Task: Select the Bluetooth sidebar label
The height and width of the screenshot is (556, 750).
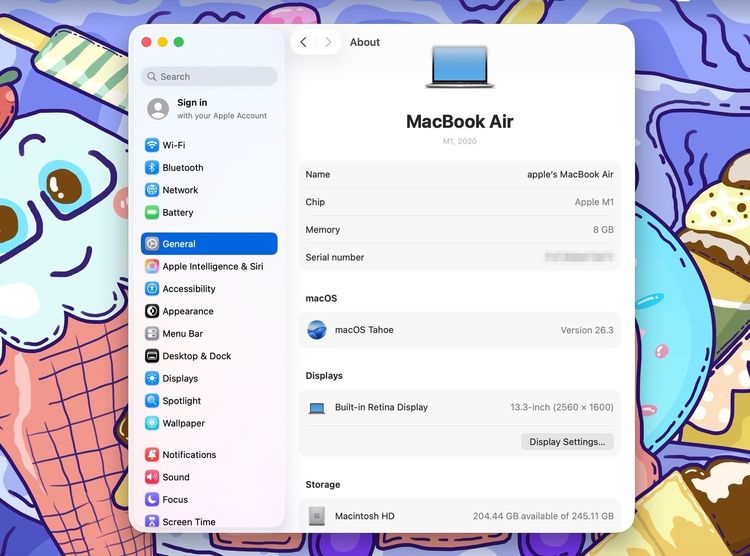Action: 183,167
